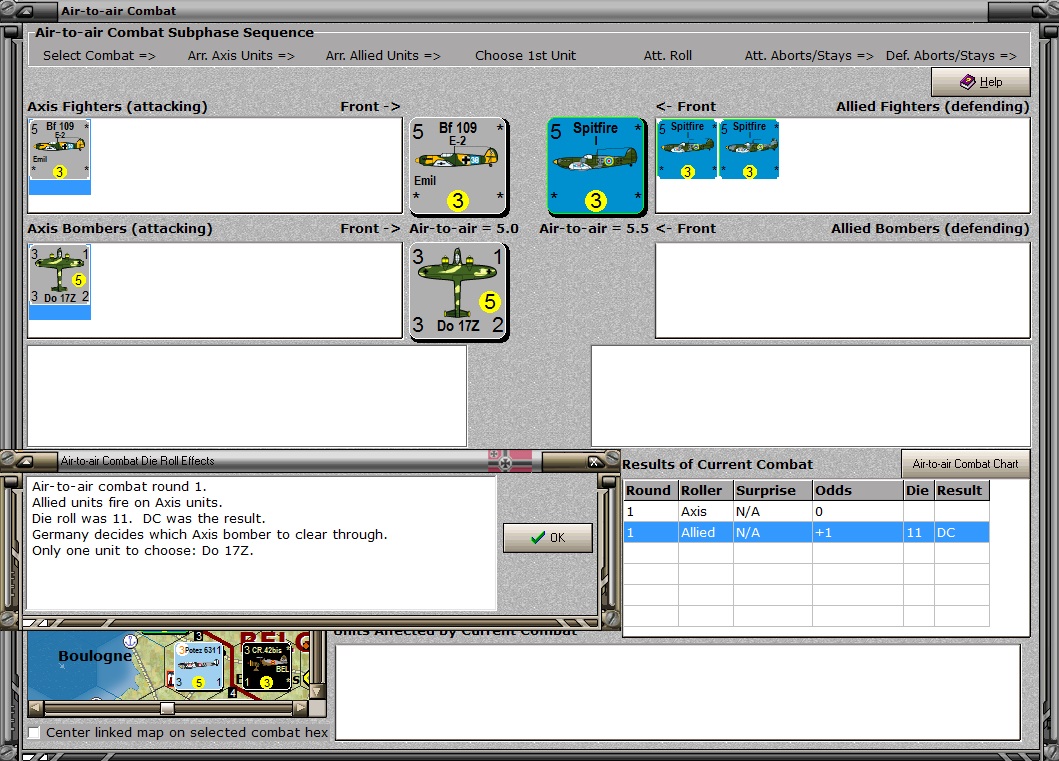Confirm the die roll with OK
This screenshot has height=761, width=1059.
click(548, 537)
